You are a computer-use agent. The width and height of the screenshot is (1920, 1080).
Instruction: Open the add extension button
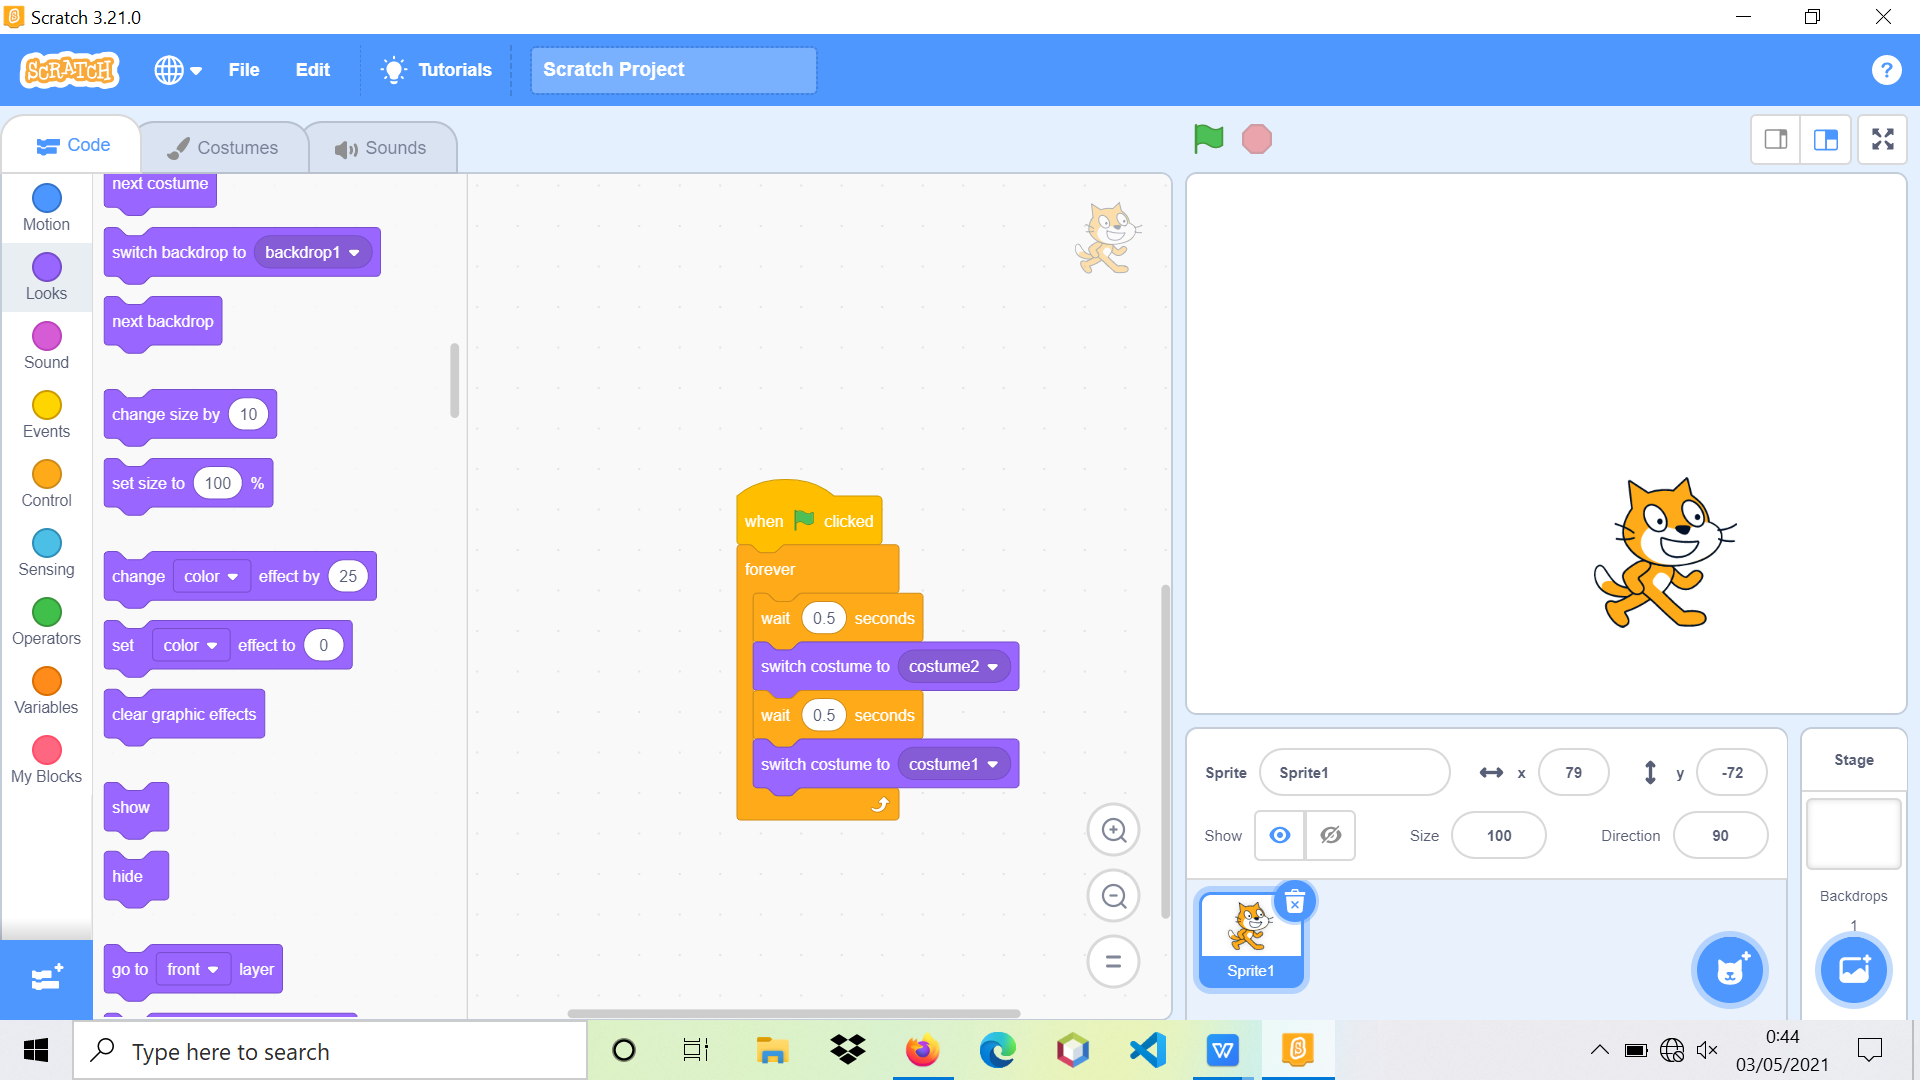(x=47, y=978)
